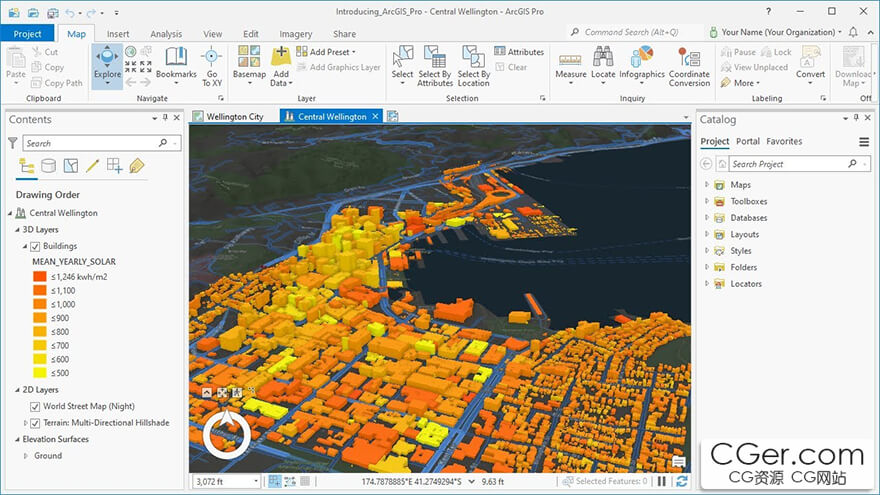This screenshot has height=495, width=880.
Task: Open the Project backstage tab
Action: [28, 34]
